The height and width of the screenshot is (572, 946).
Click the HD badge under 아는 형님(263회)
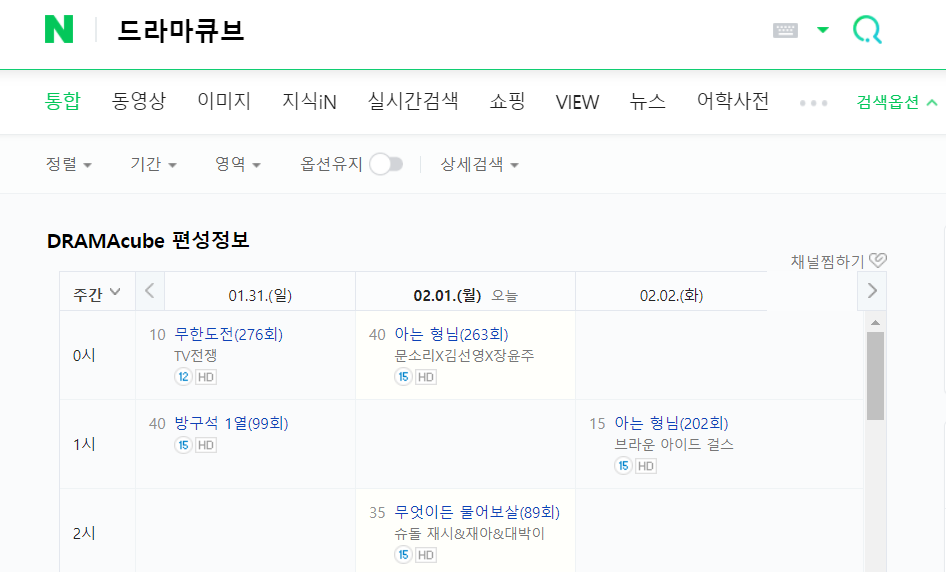426,377
